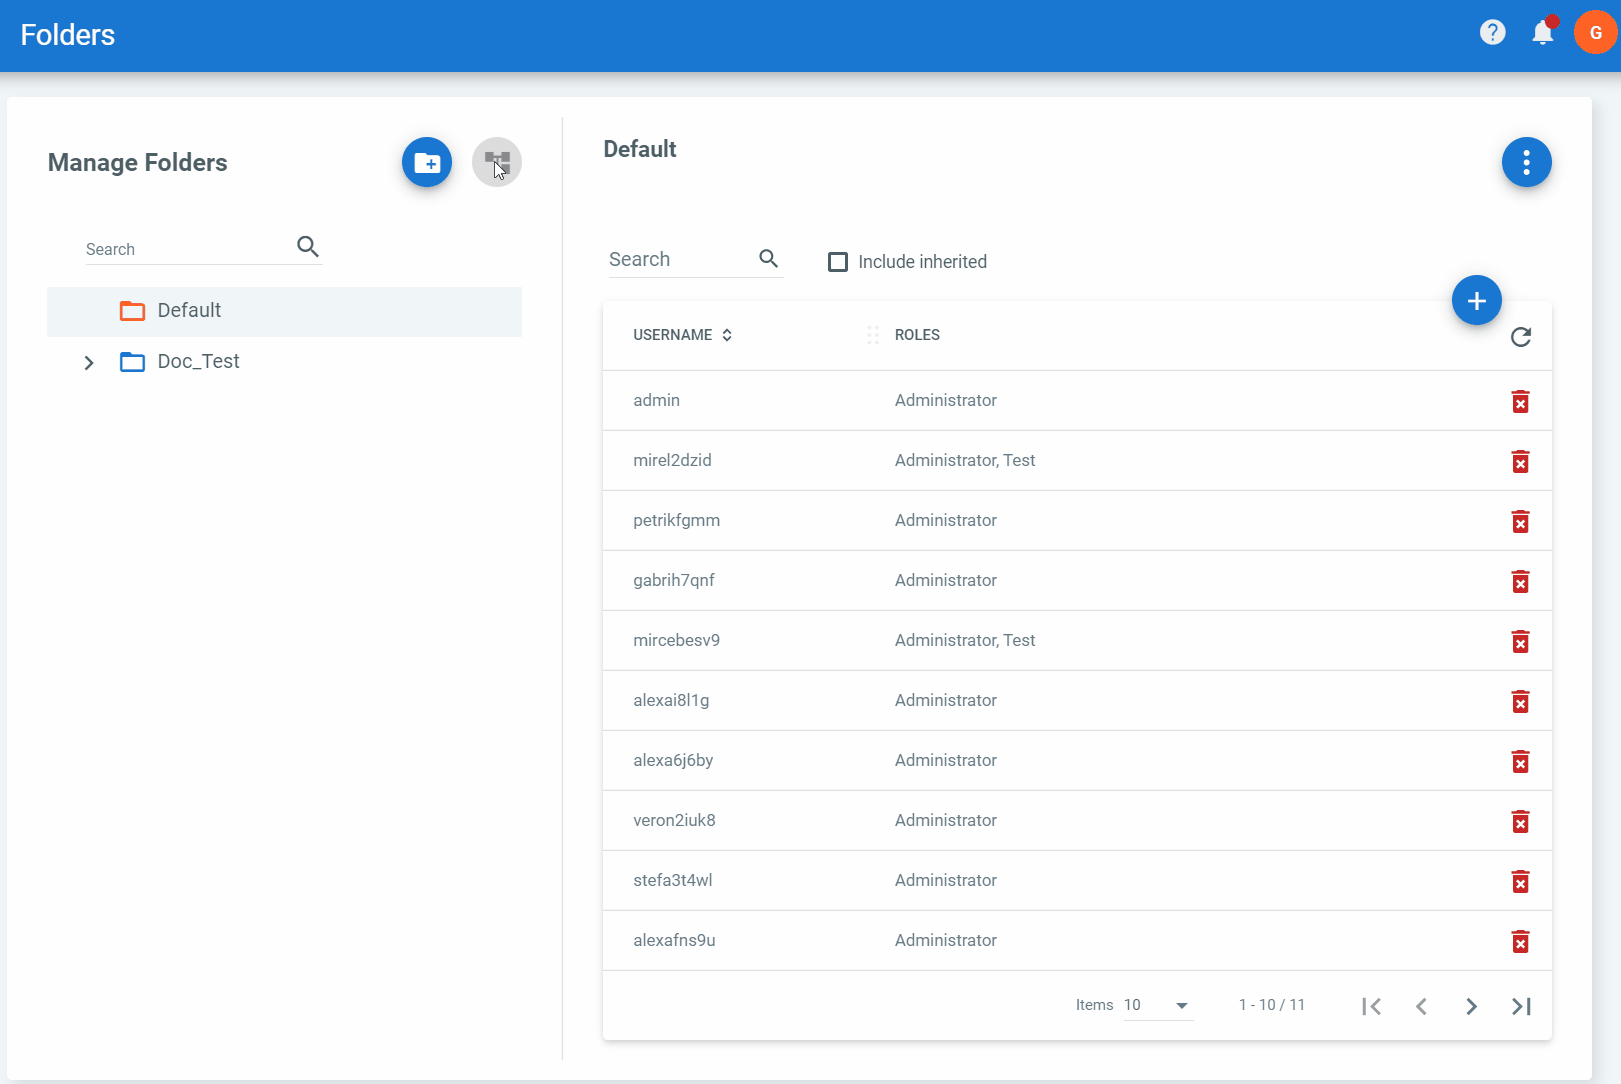Select the Doc_Test folder
Viewport: 1621px width, 1084px height.
click(198, 362)
